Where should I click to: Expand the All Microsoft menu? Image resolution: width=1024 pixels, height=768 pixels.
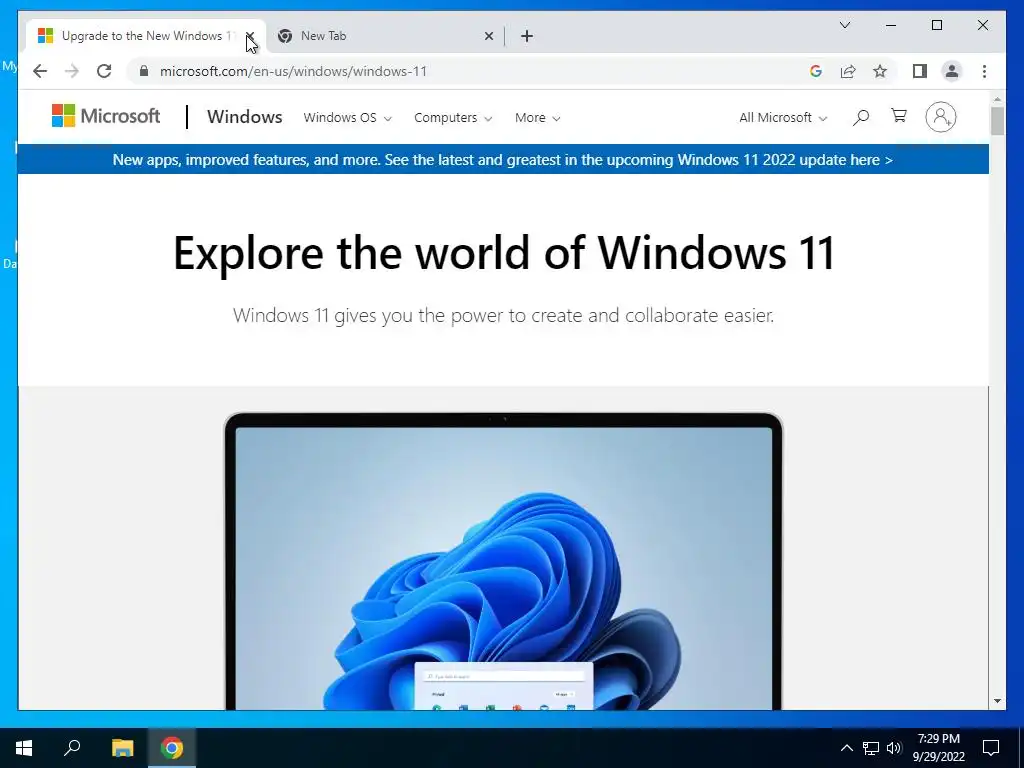click(x=783, y=118)
